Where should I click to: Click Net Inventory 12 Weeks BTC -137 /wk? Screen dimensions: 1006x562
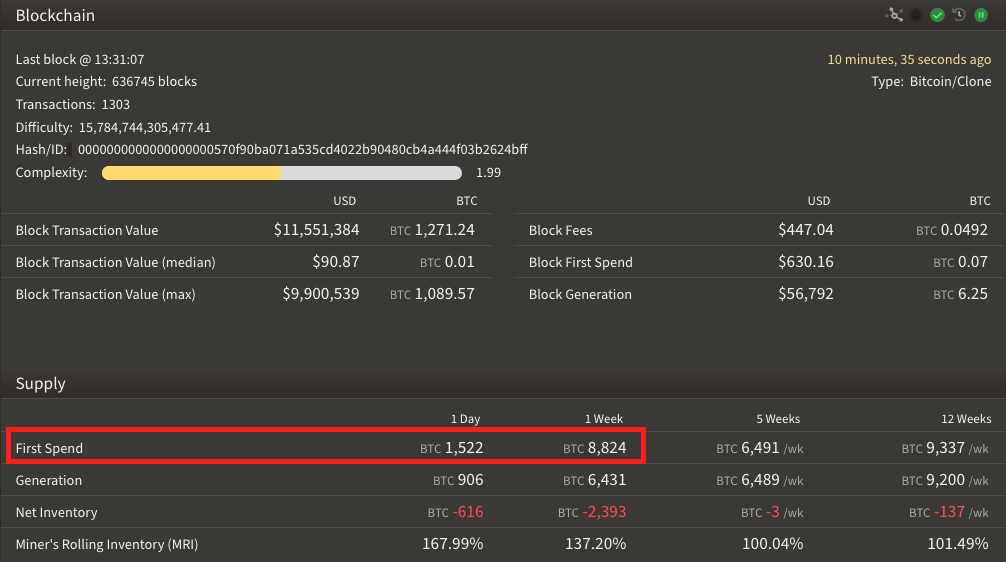tap(949, 512)
